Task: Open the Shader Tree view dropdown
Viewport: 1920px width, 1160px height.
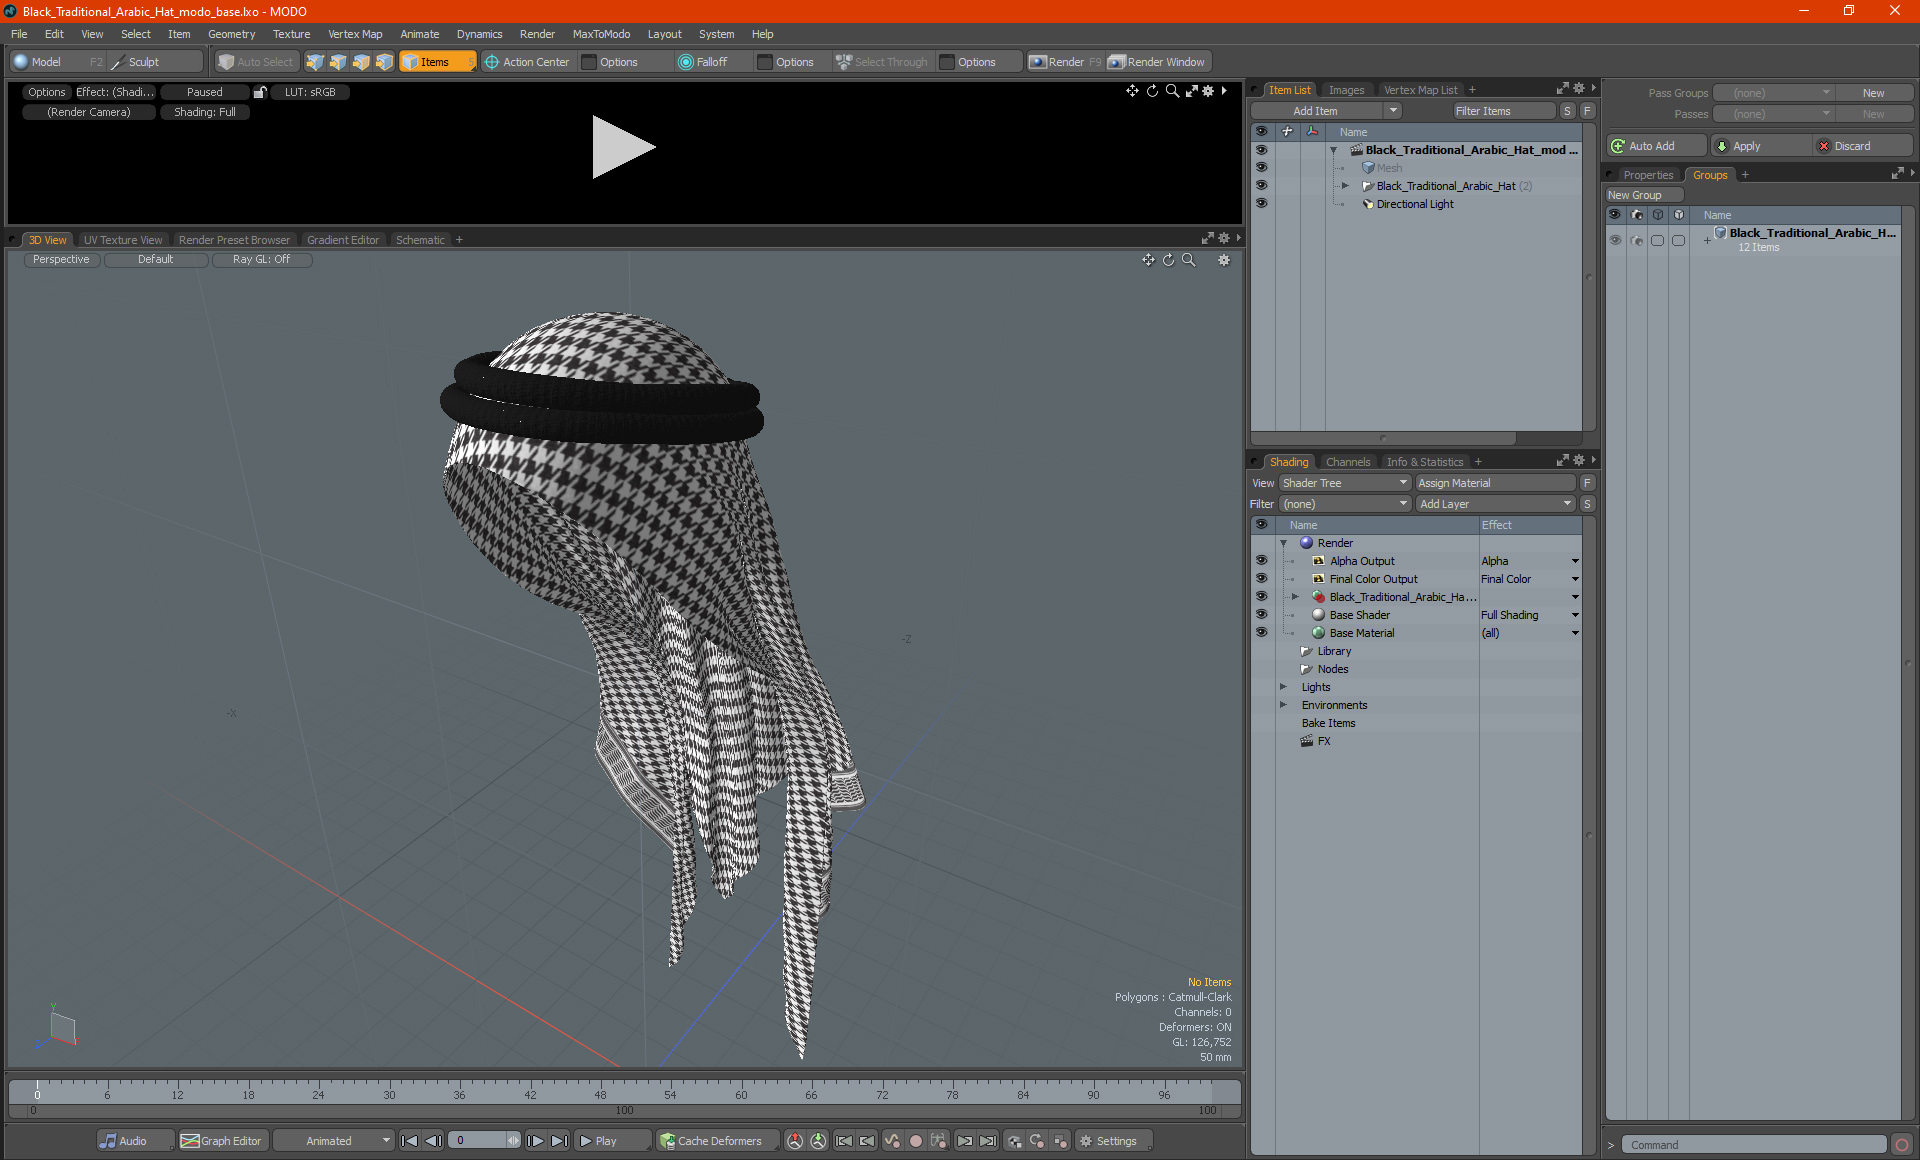Action: 1344,483
